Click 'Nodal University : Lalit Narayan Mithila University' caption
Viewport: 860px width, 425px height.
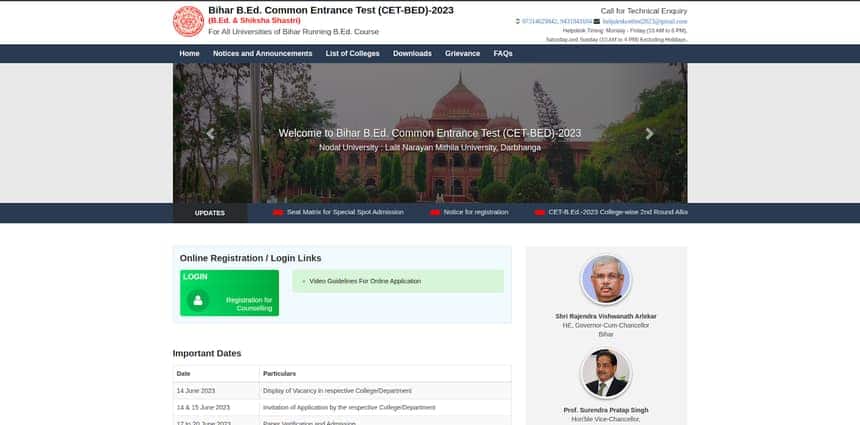tap(430, 148)
